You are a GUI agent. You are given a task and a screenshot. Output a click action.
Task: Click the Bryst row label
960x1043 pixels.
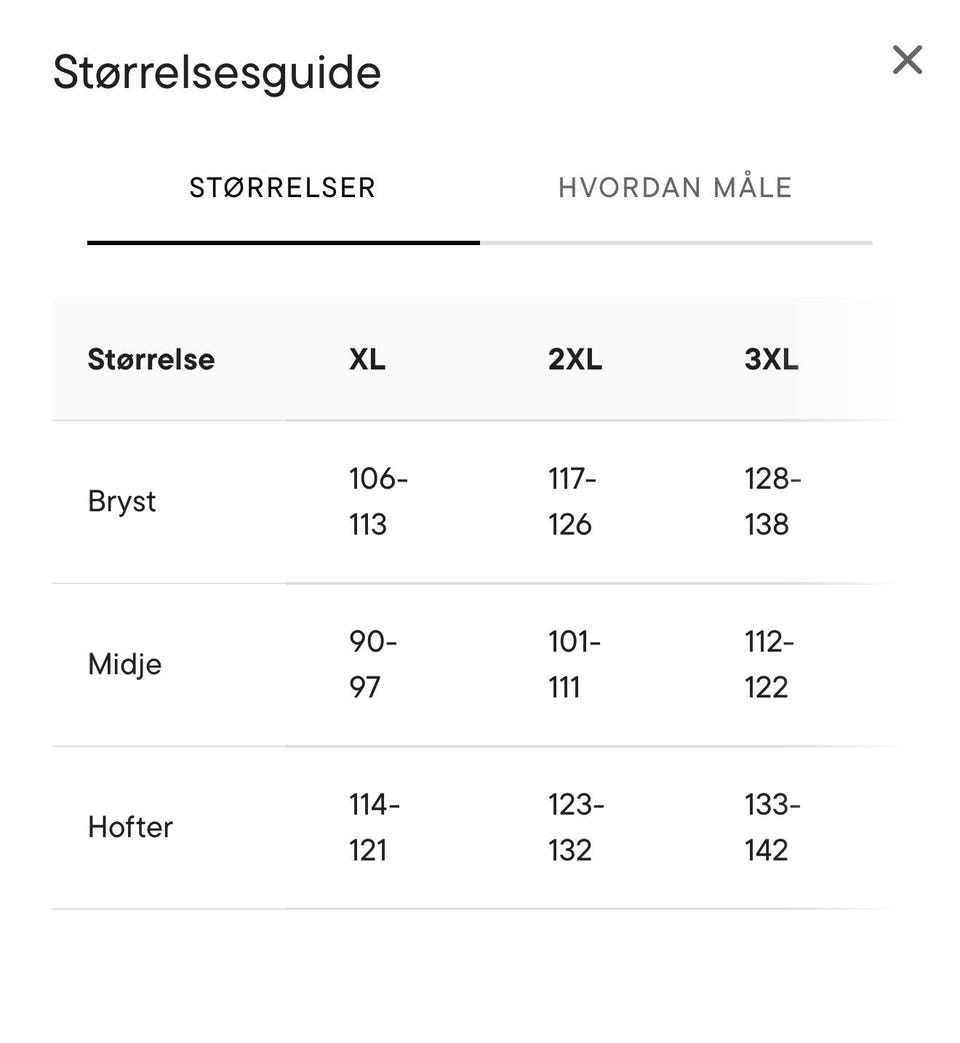click(x=122, y=502)
